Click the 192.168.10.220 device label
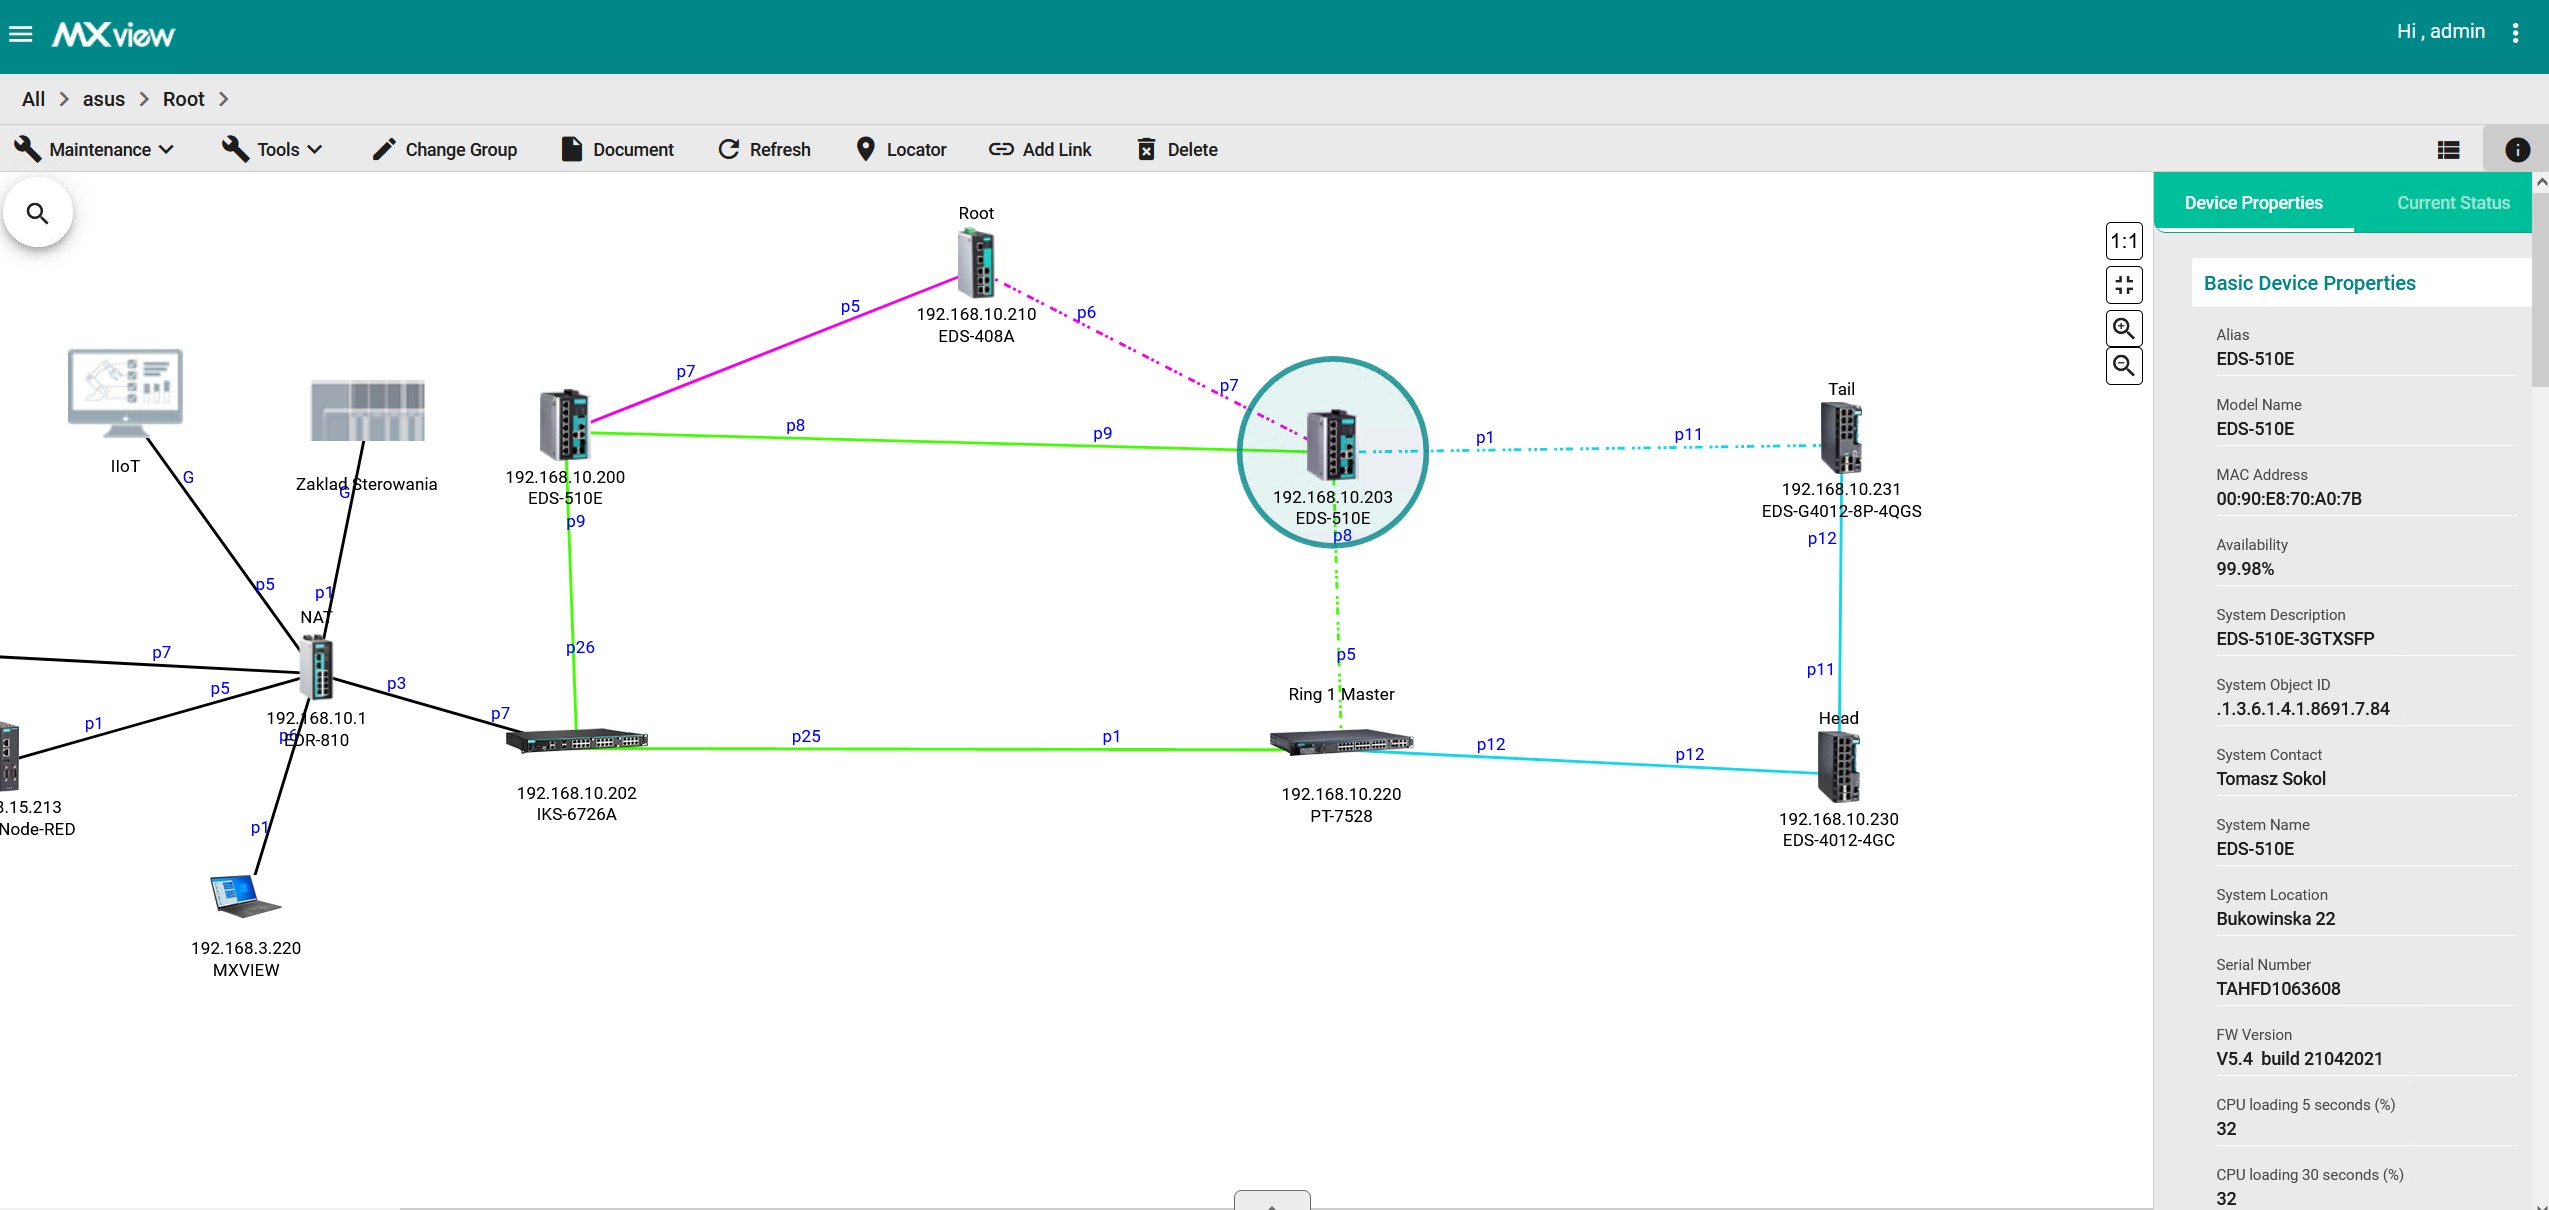Screen dimensions: 2549x1210 coord(1341,794)
